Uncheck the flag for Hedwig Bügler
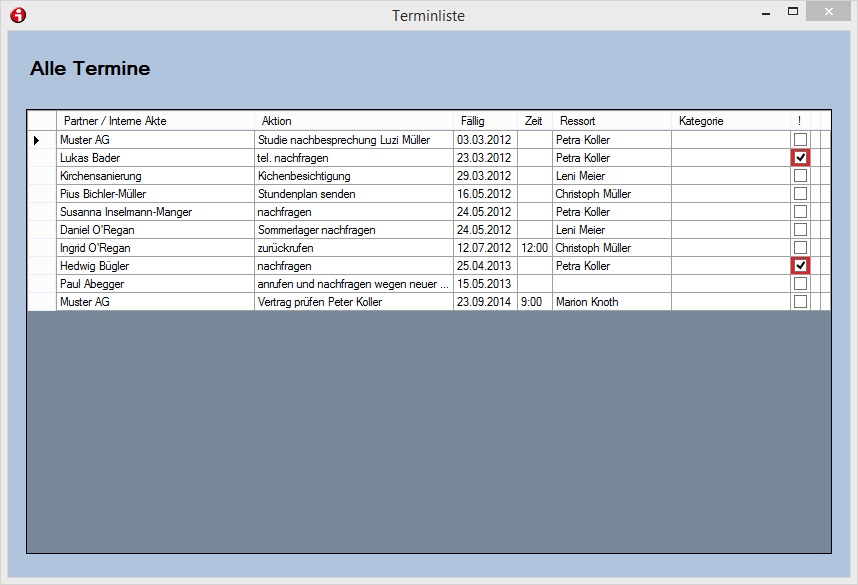 [x=800, y=266]
